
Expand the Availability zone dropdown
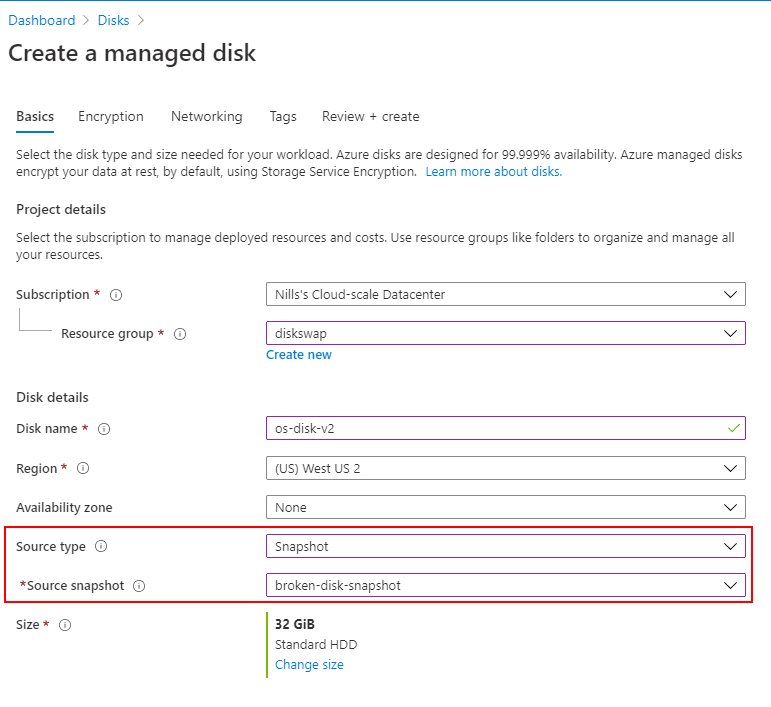pyautogui.click(x=505, y=507)
